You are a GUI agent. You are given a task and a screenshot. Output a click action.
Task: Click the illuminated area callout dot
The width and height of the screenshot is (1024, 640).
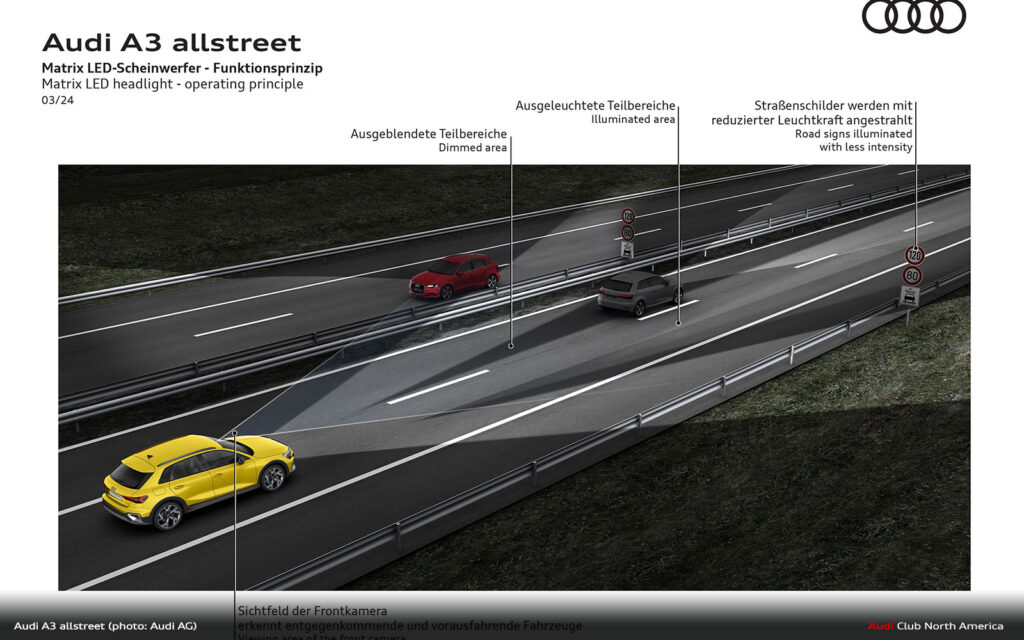point(678,323)
